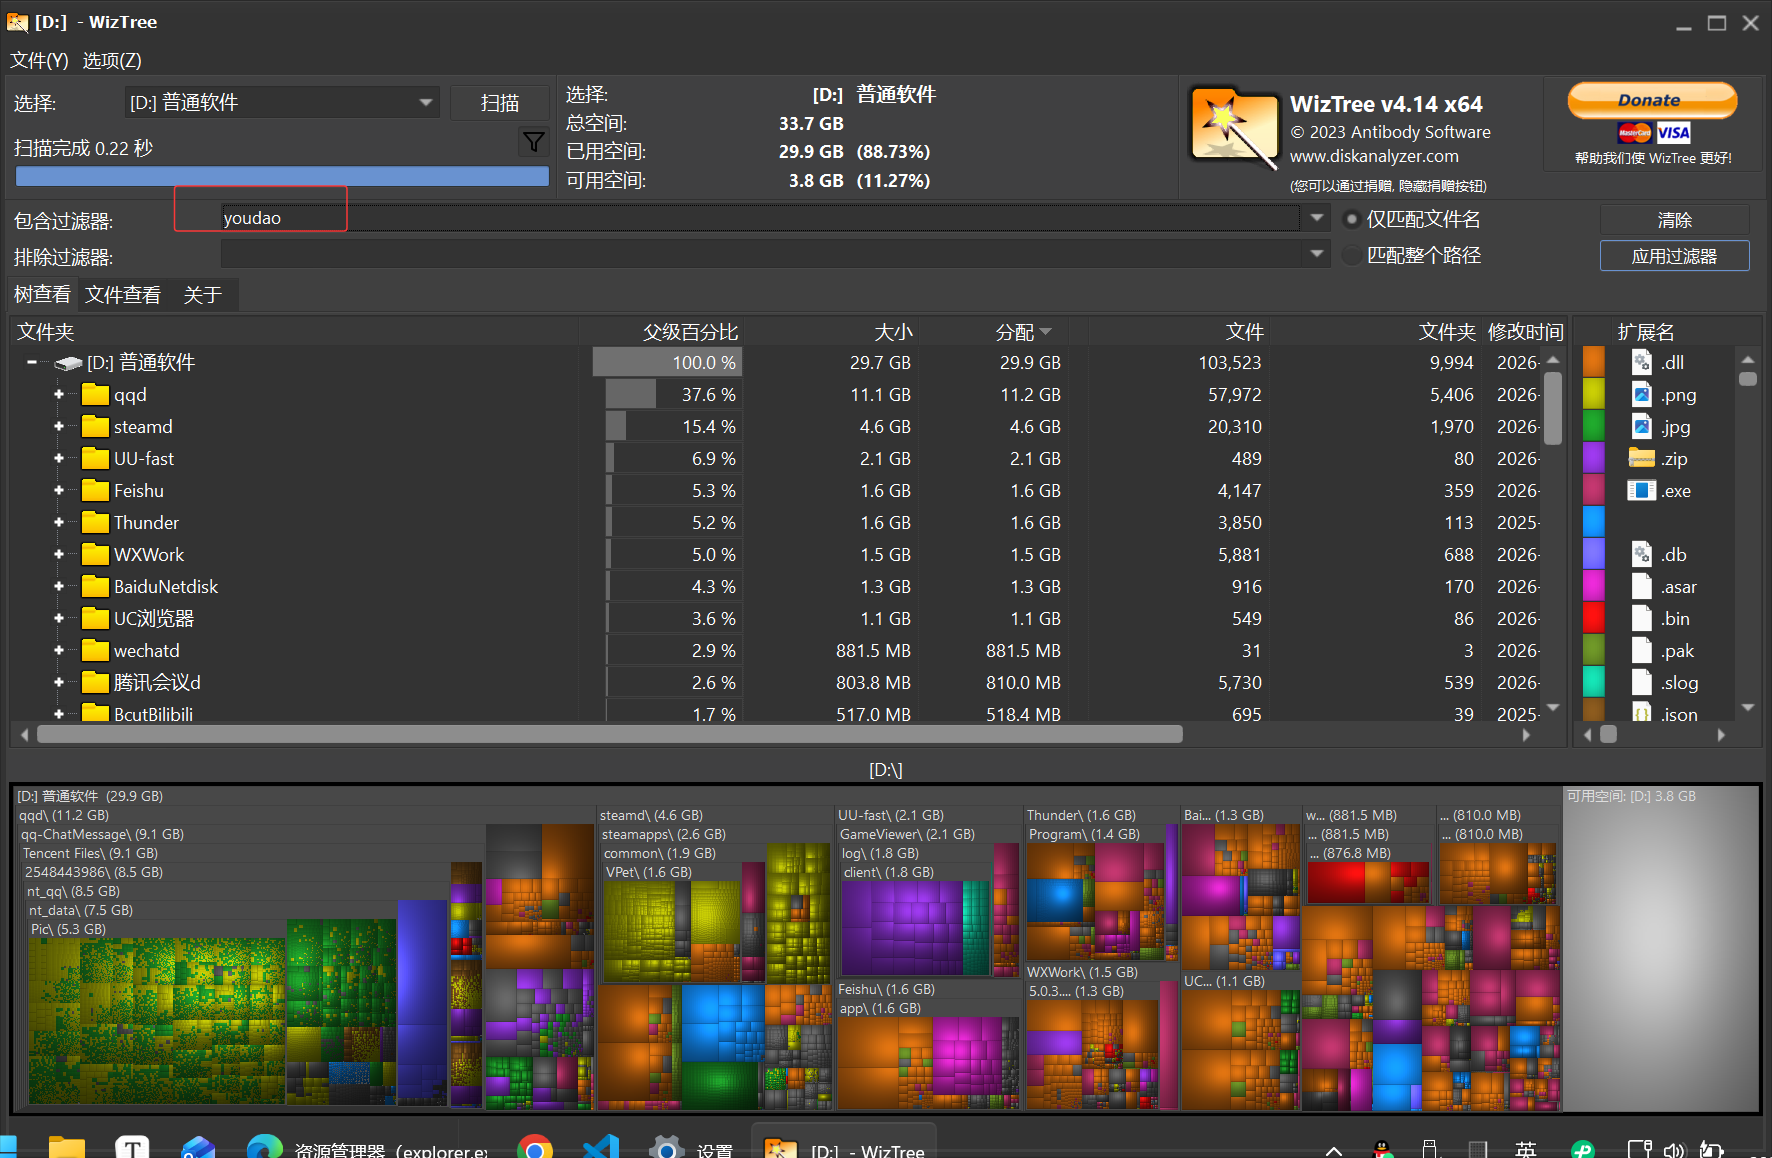Open Edge browser from the taskbar
The height and width of the screenshot is (1158, 1772).
(x=265, y=1149)
